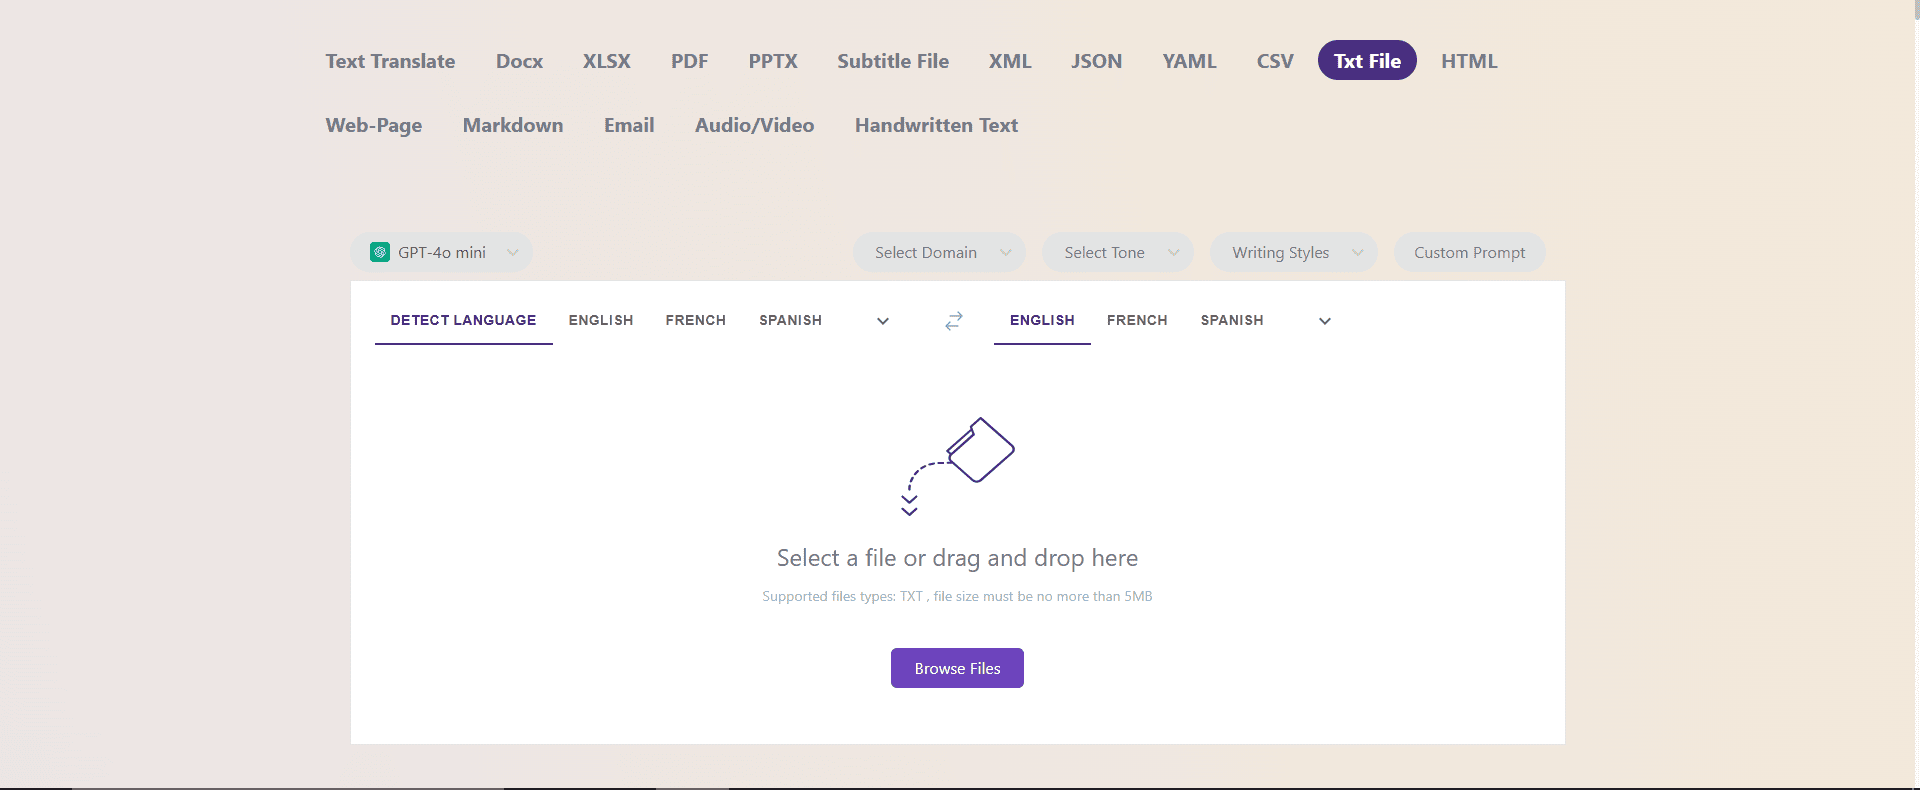The image size is (1920, 790).
Task: Click the file upload drop illustration
Action: pyautogui.click(x=958, y=466)
